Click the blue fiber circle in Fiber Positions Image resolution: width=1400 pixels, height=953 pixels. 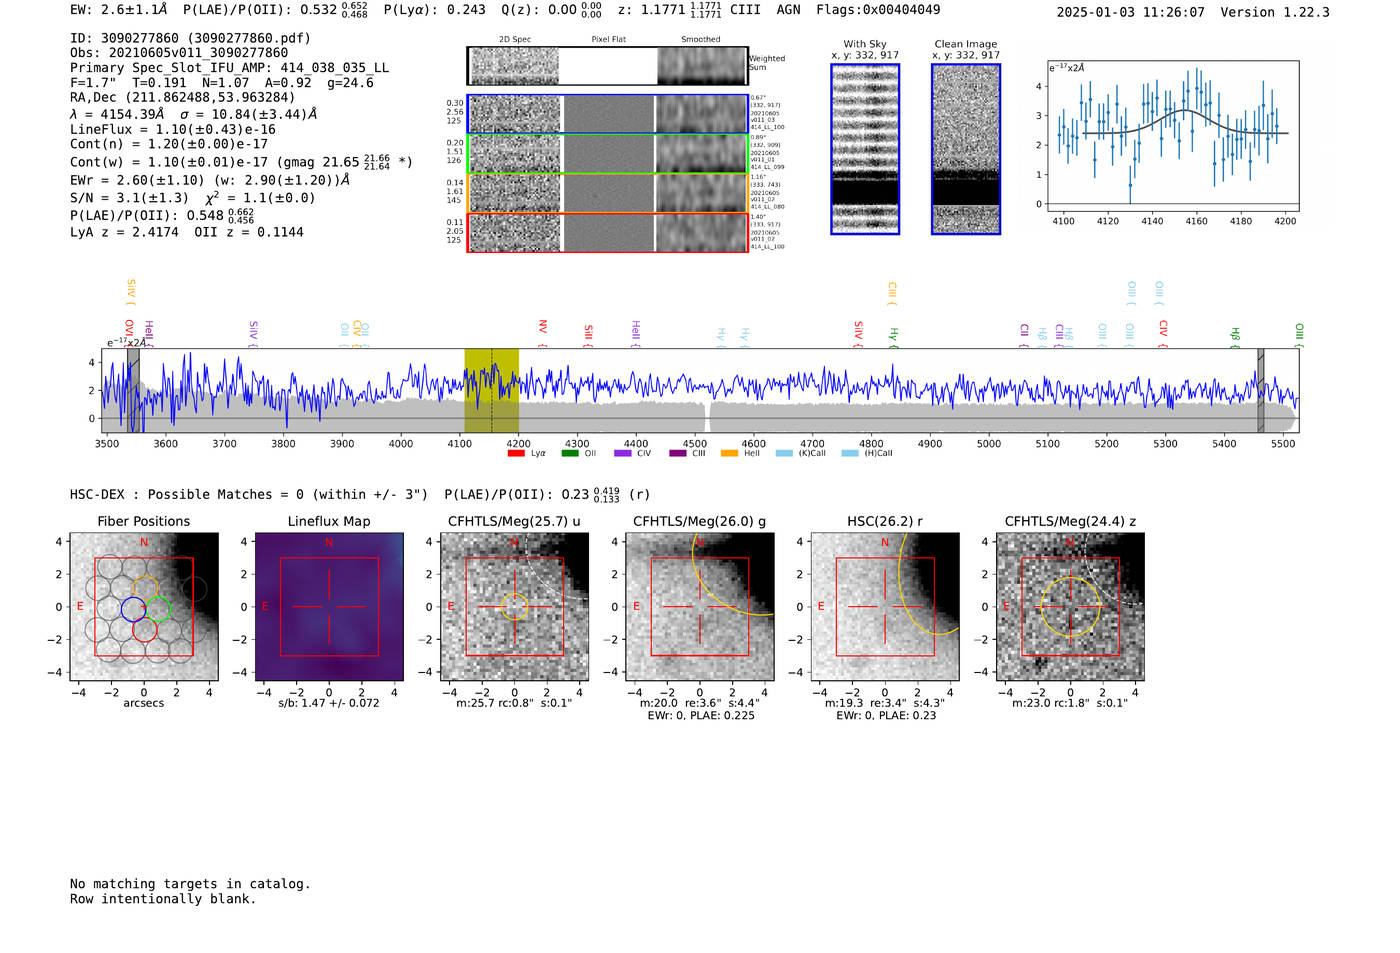[133, 608]
